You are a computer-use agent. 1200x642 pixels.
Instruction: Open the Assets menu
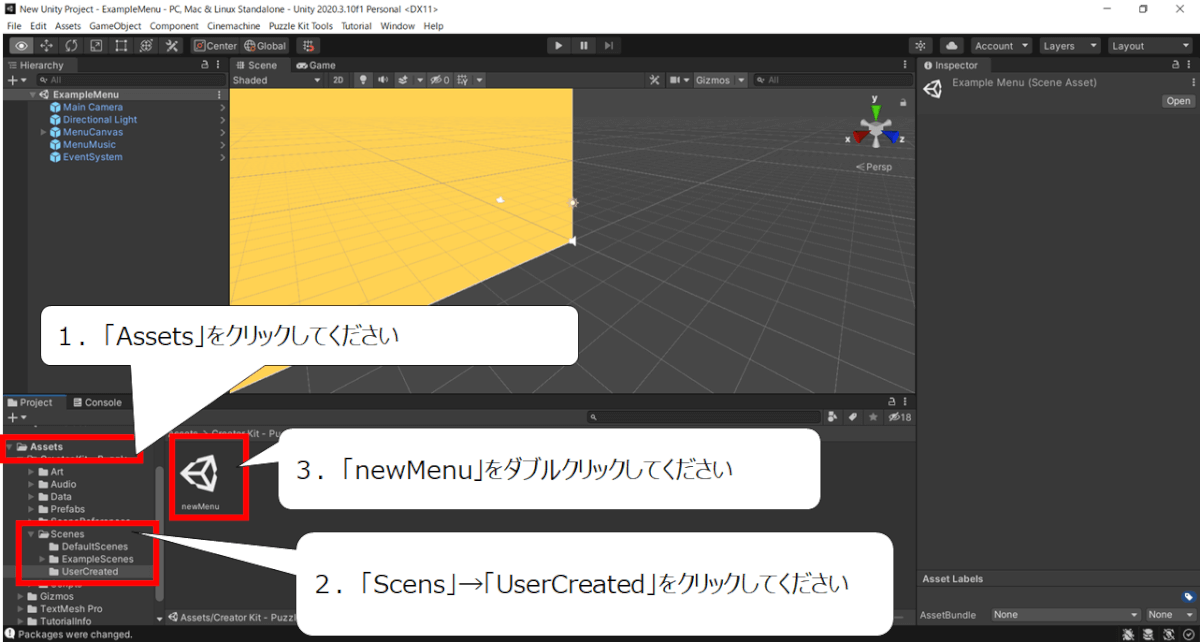click(x=68, y=26)
